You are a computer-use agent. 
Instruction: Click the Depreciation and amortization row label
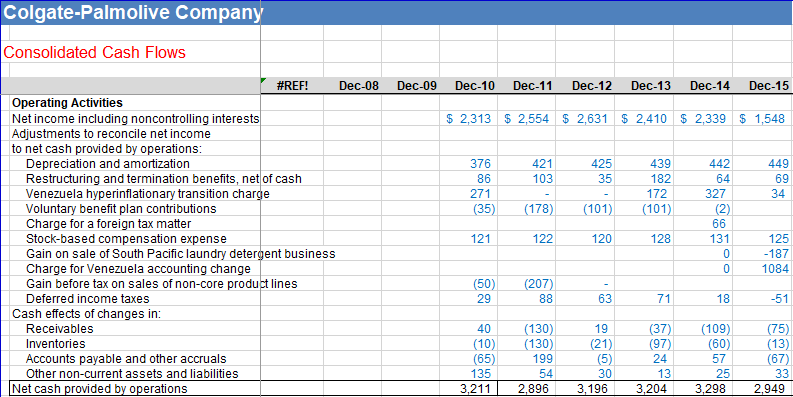point(108,164)
